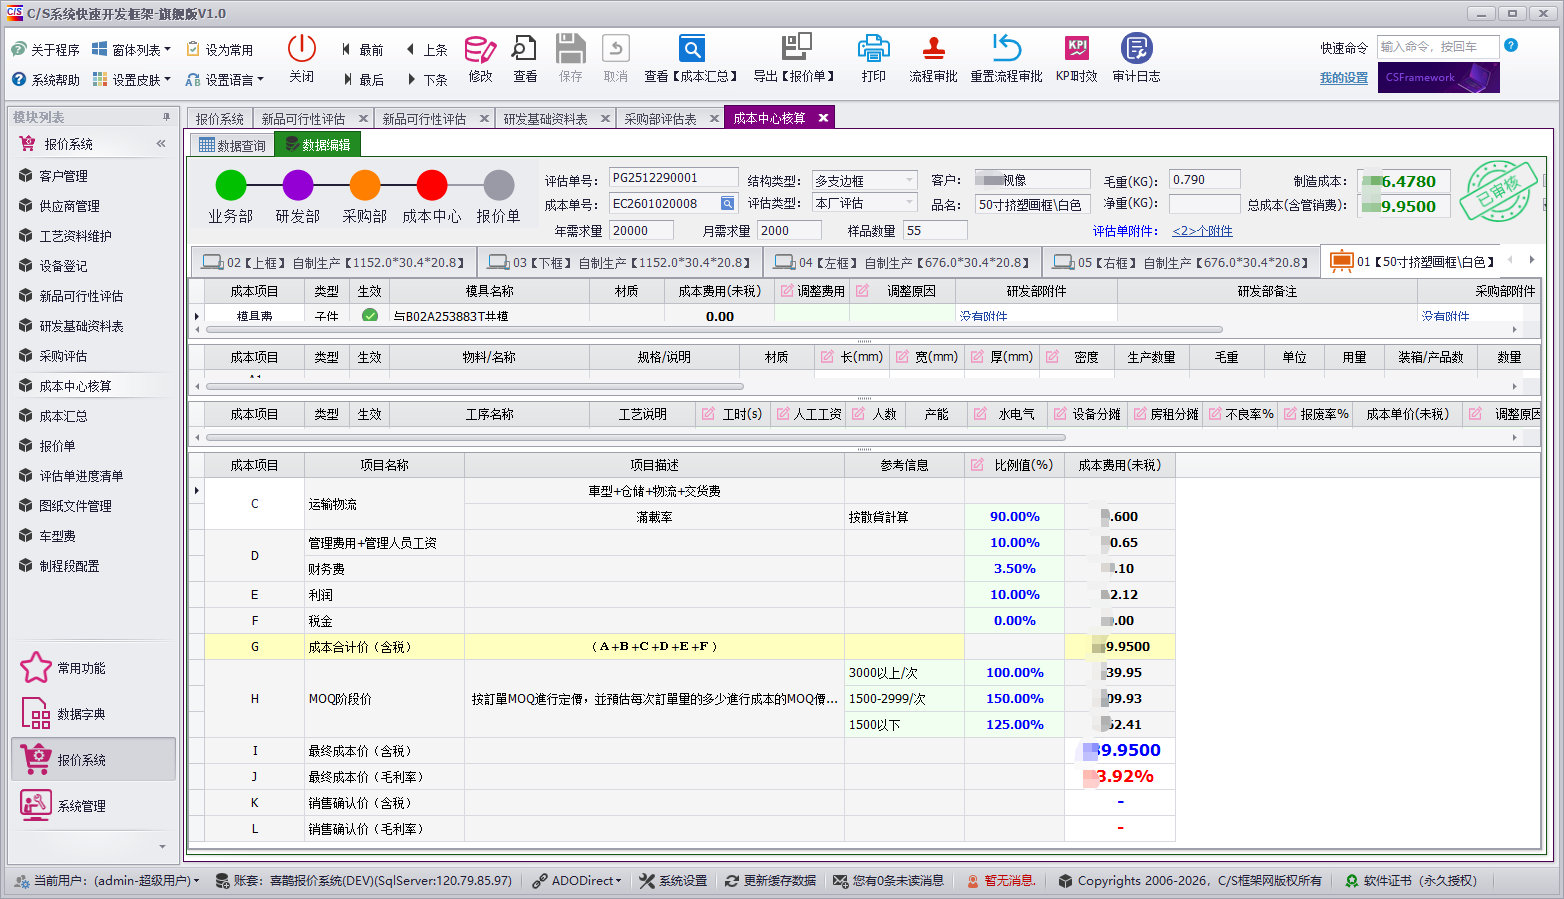1564x899 pixels.
Task: Open 数据字典 section
Action: (x=62, y=714)
